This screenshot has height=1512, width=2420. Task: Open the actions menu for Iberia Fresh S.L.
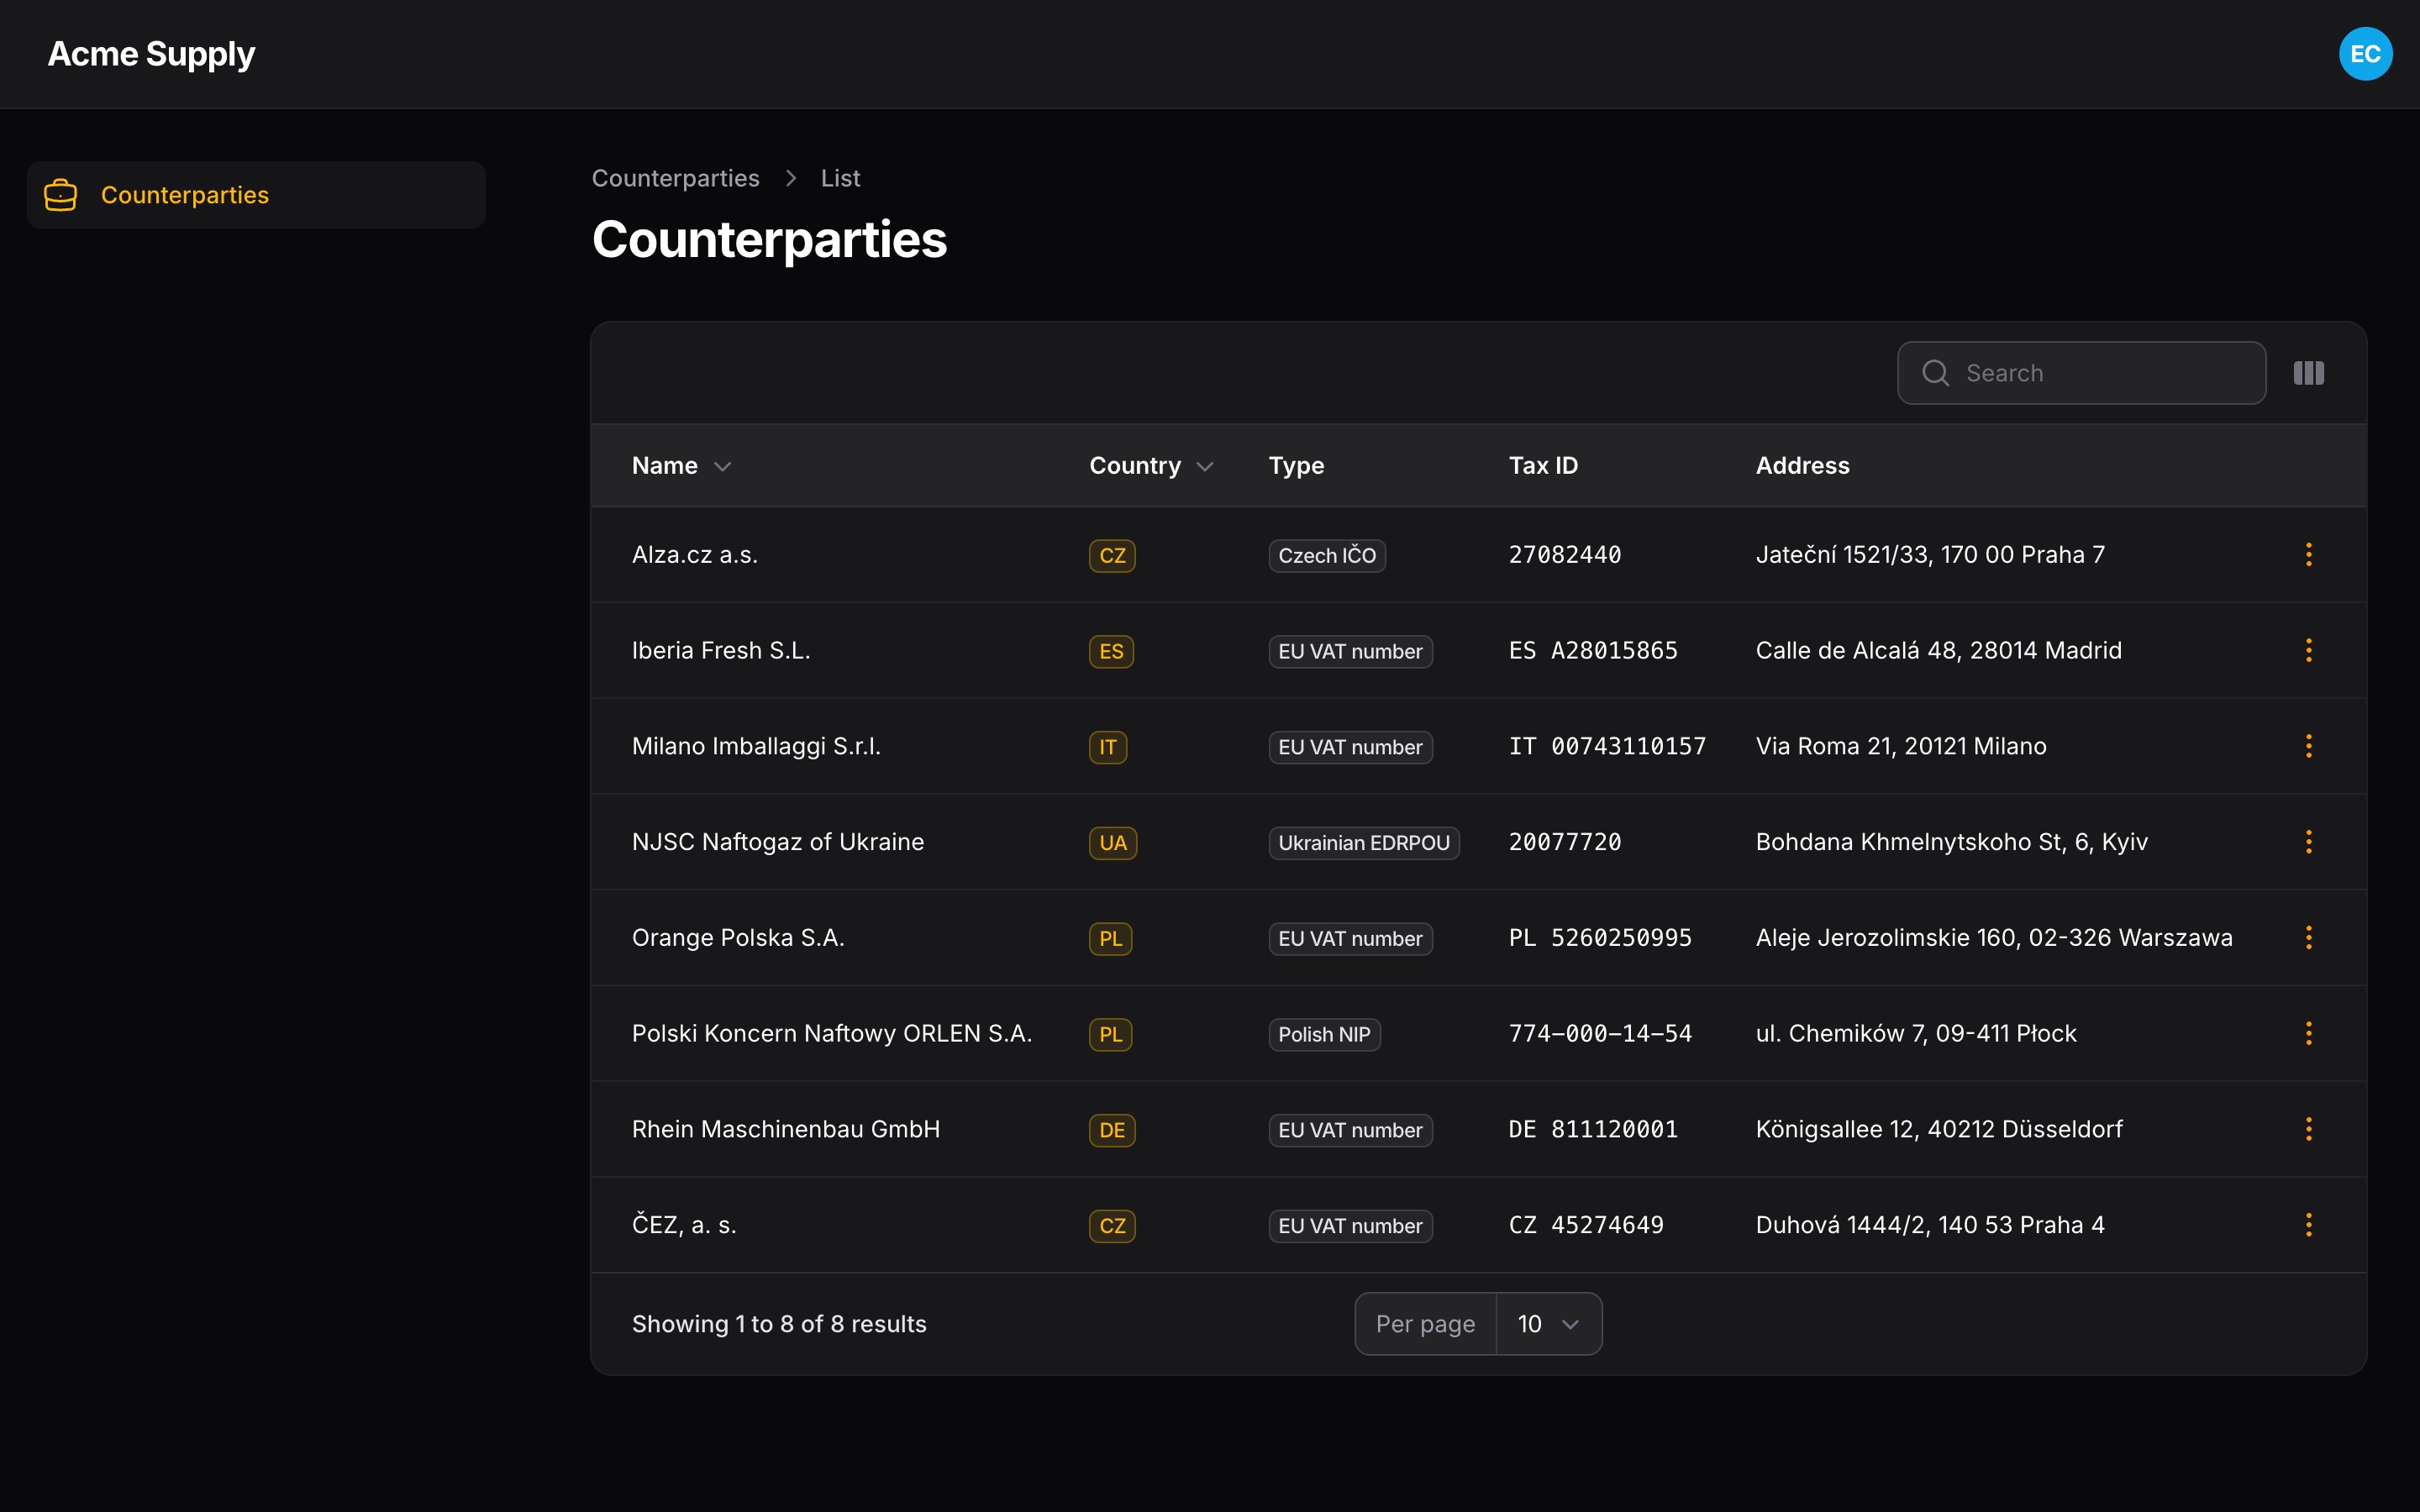(2308, 651)
